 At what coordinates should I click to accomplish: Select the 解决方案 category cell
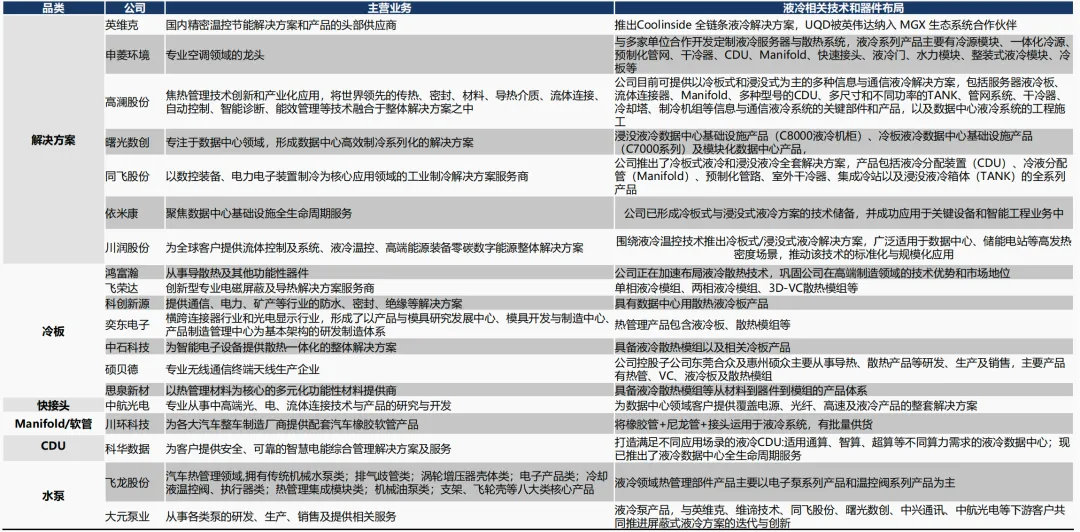pyautogui.click(x=52, y=140)
